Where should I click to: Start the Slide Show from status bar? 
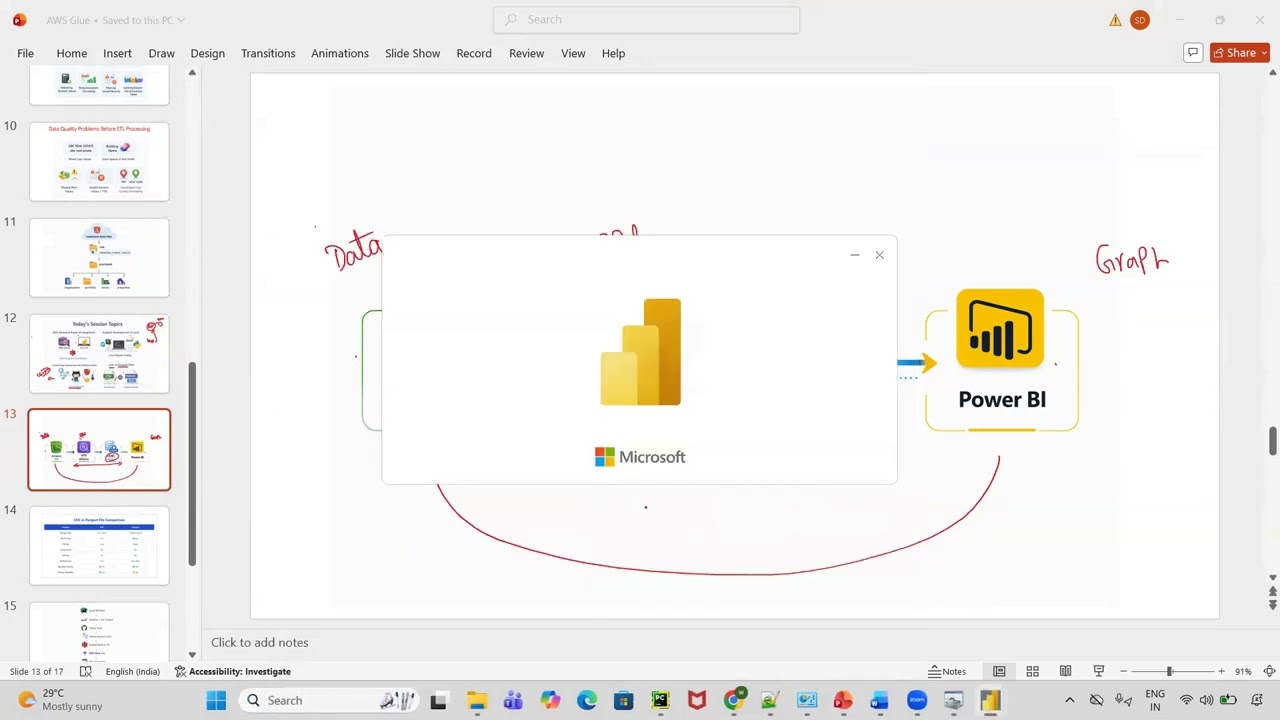coord(1098,671)
